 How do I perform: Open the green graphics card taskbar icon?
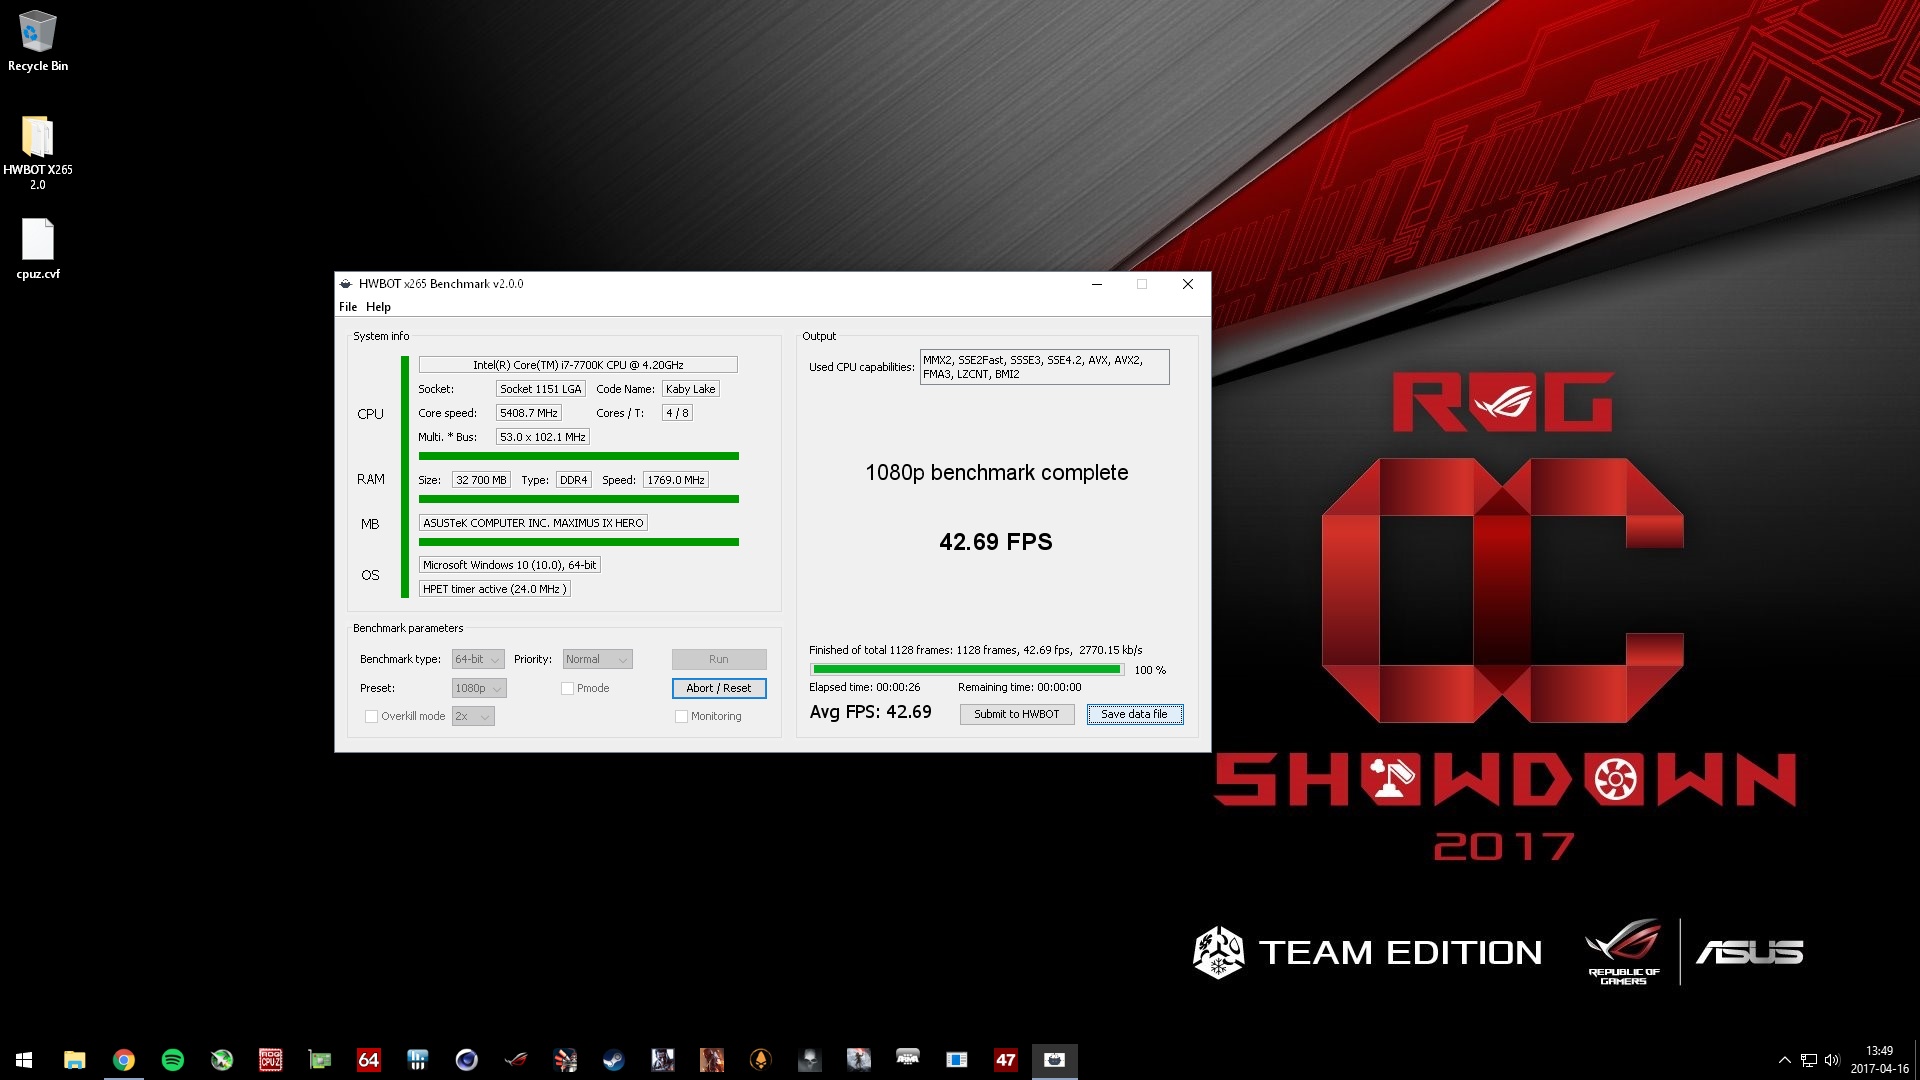click(x=319, y=1059)
